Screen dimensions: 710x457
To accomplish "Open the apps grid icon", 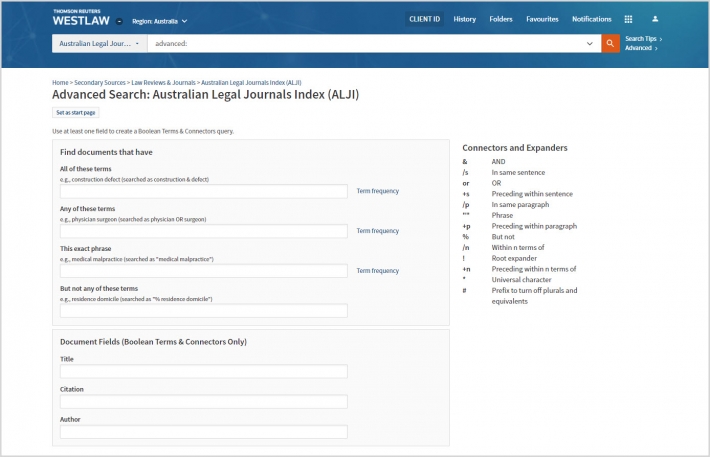I will coord(628,19).
